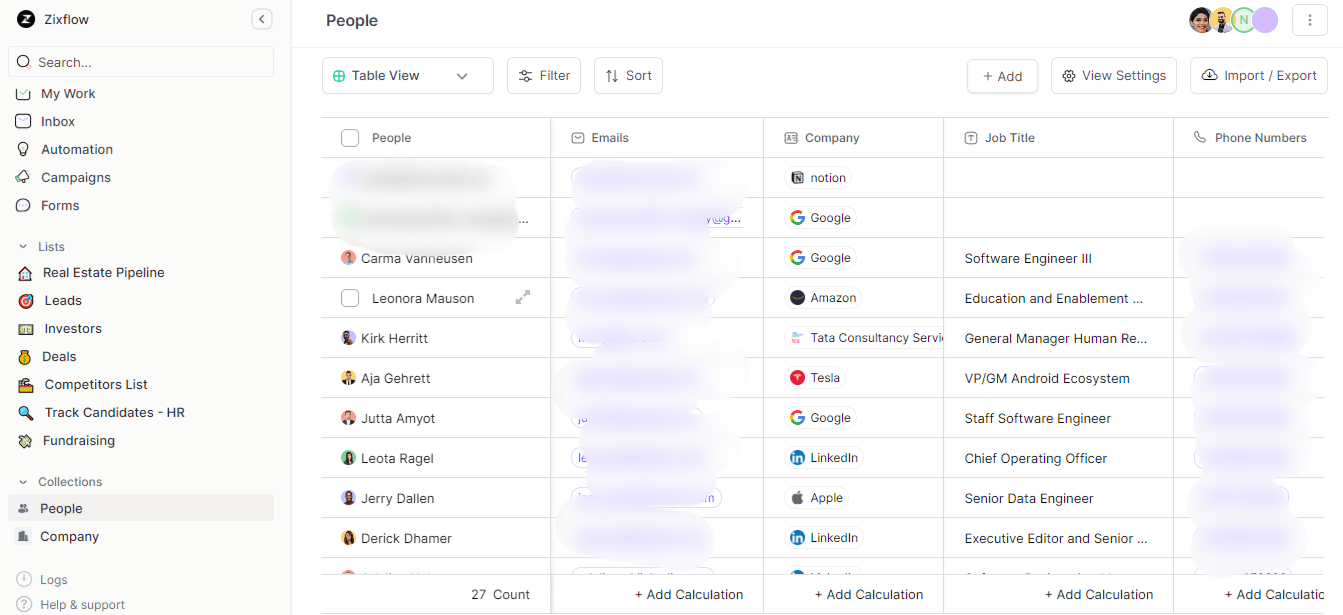Click the Automation lightbulb icon
The height and width of the screenshot is (615, 1343).
(x=24, y=149)
